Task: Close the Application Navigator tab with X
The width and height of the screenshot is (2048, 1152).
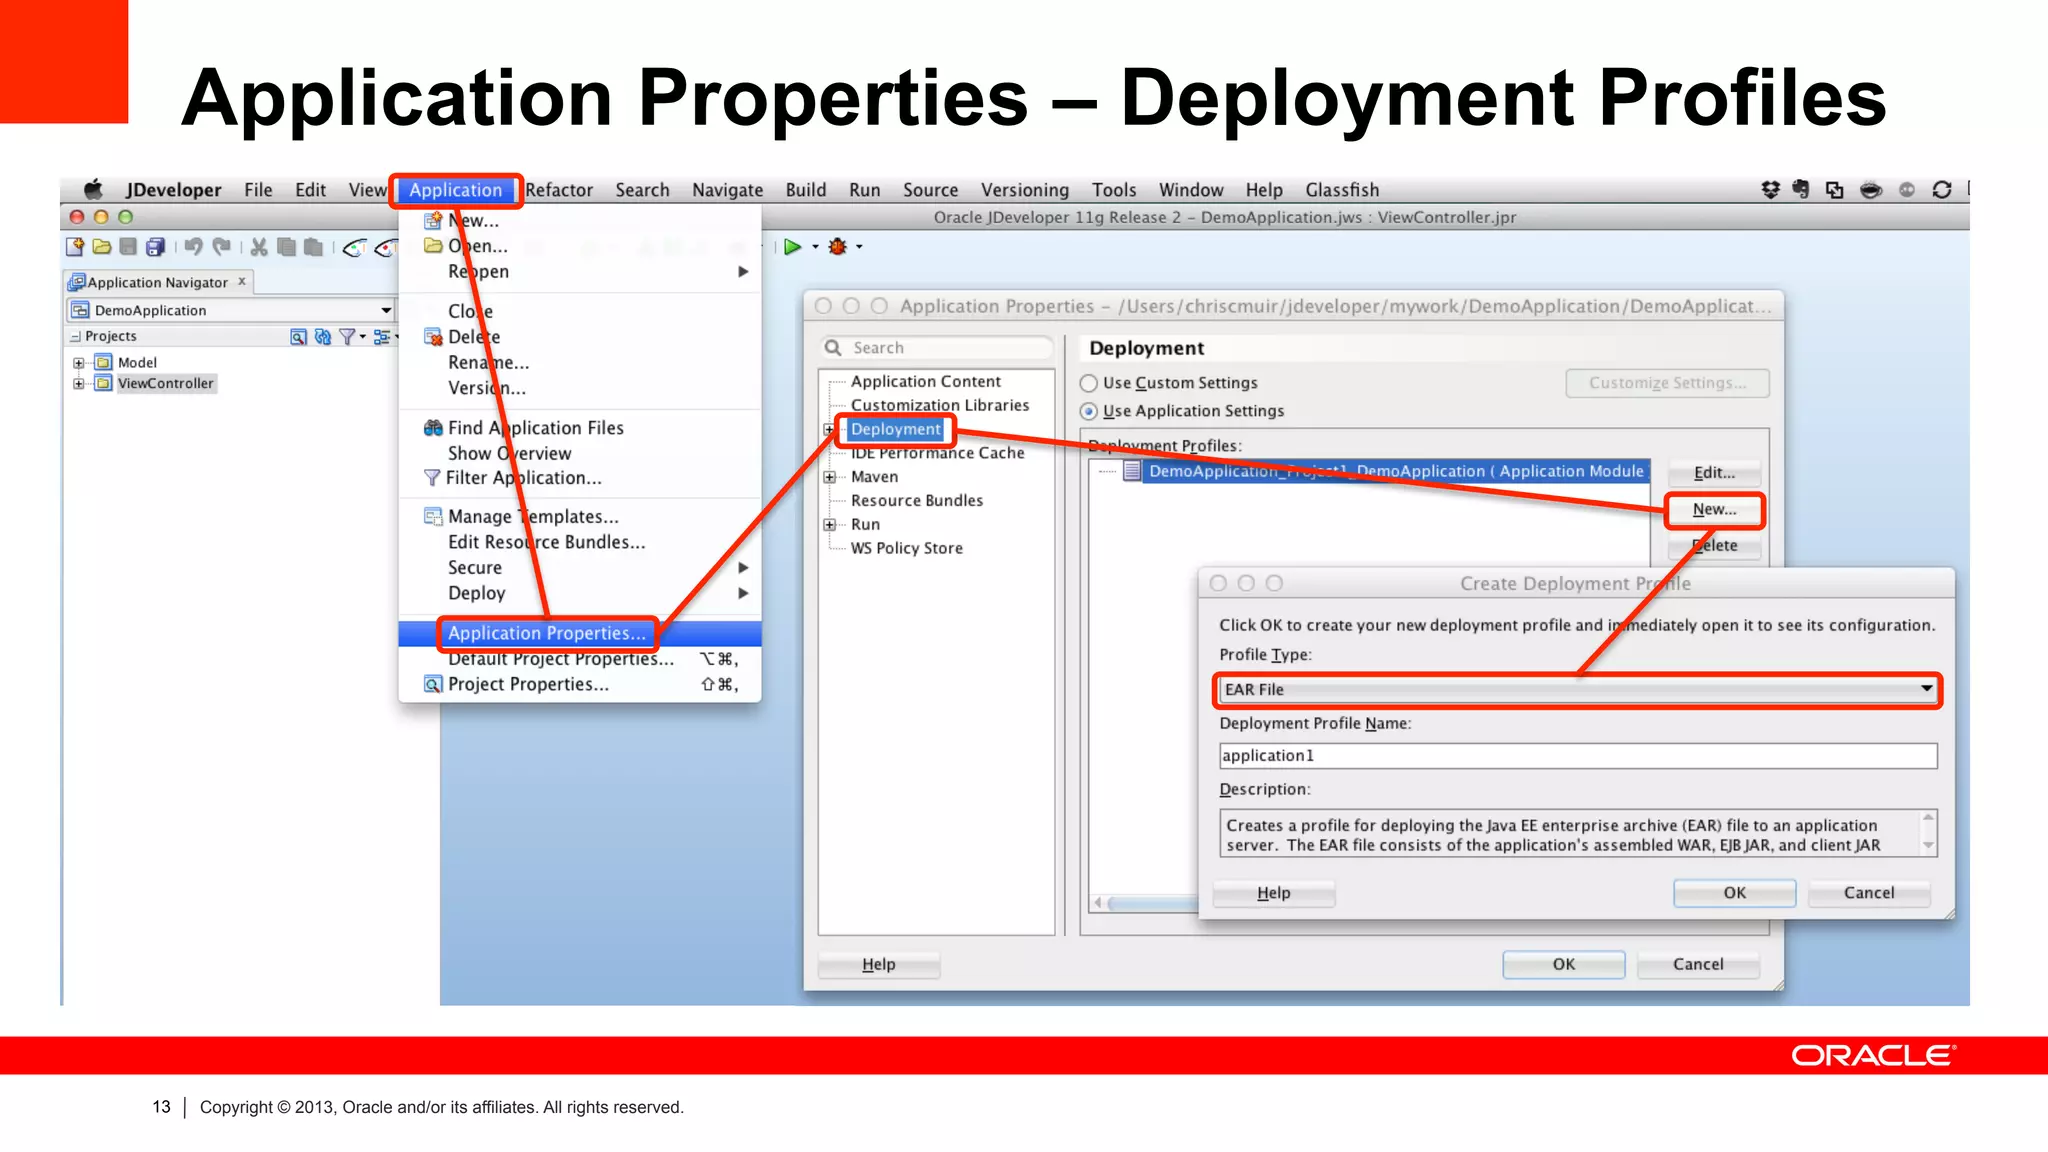Action: (x=242, y=282)
